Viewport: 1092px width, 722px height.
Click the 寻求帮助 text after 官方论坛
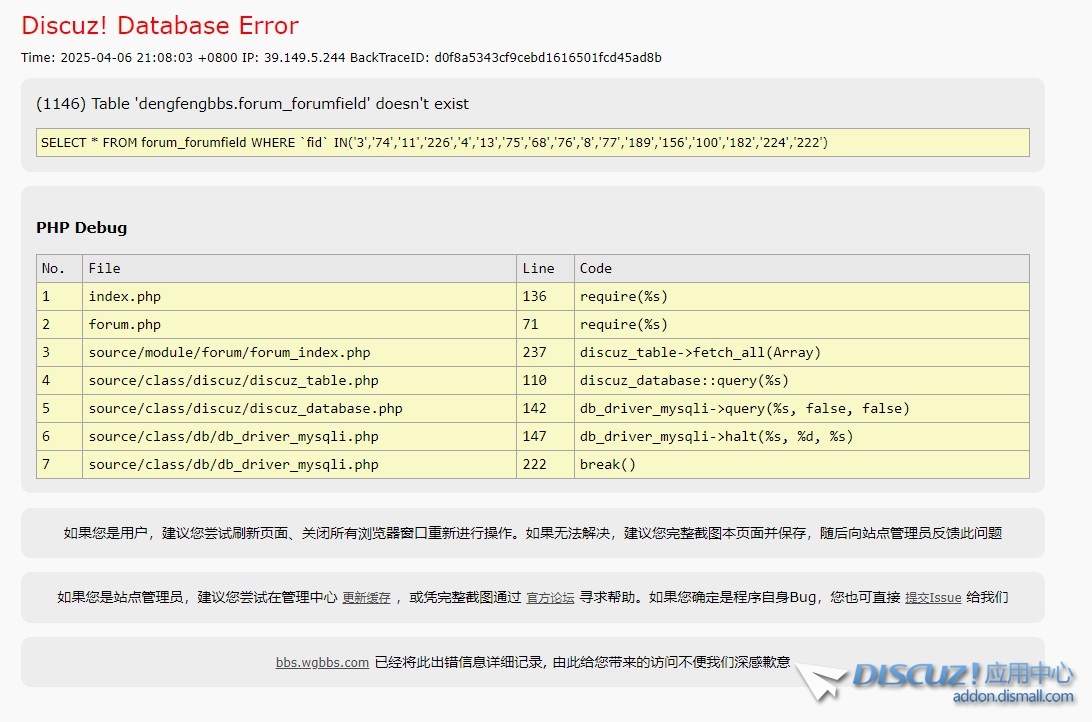tap(607, 597)
